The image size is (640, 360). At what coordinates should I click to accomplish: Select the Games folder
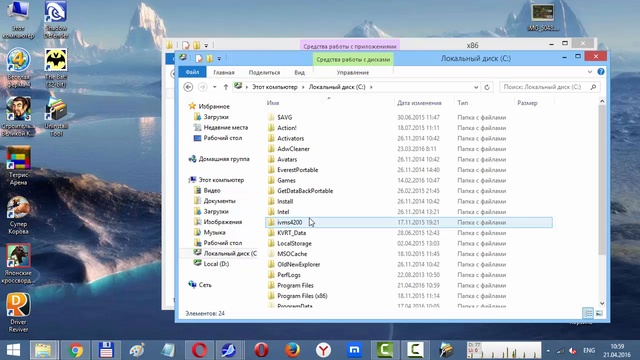(x=286, y=180)
